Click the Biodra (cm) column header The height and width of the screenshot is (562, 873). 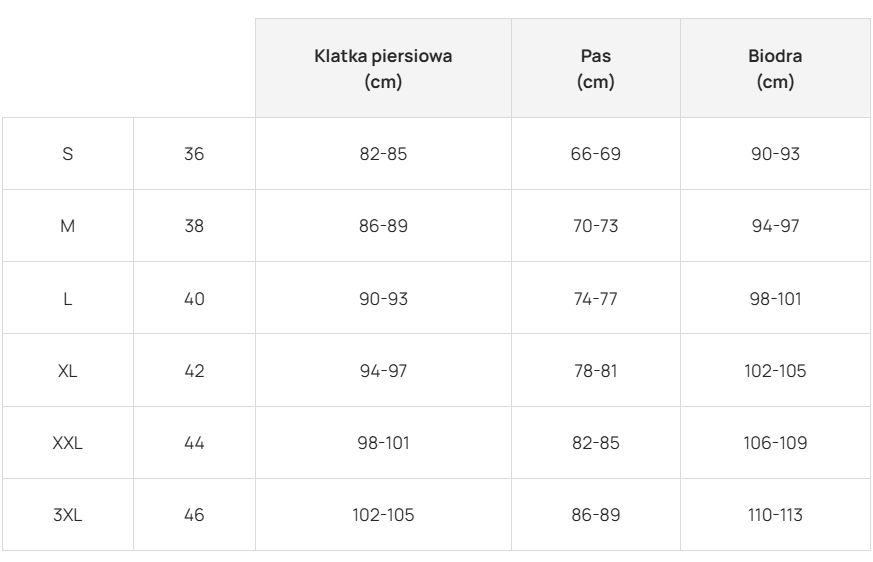click(x=776, y=69)
